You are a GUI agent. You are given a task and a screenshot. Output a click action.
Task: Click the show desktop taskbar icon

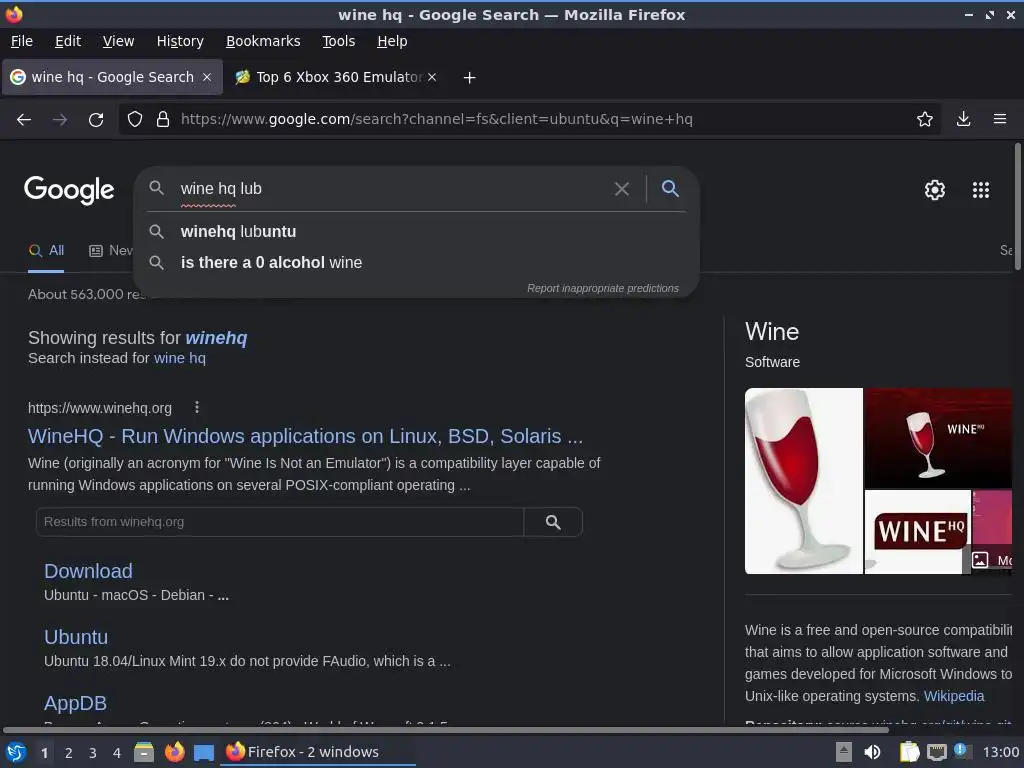point(204,752)
